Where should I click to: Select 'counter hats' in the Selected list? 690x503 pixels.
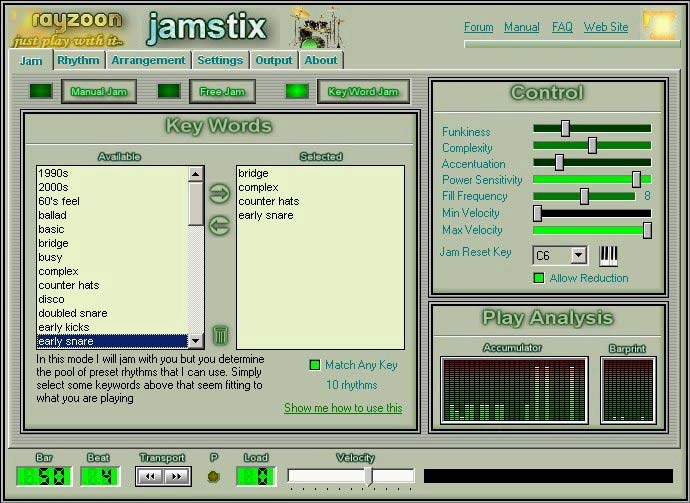coord(320,201)
